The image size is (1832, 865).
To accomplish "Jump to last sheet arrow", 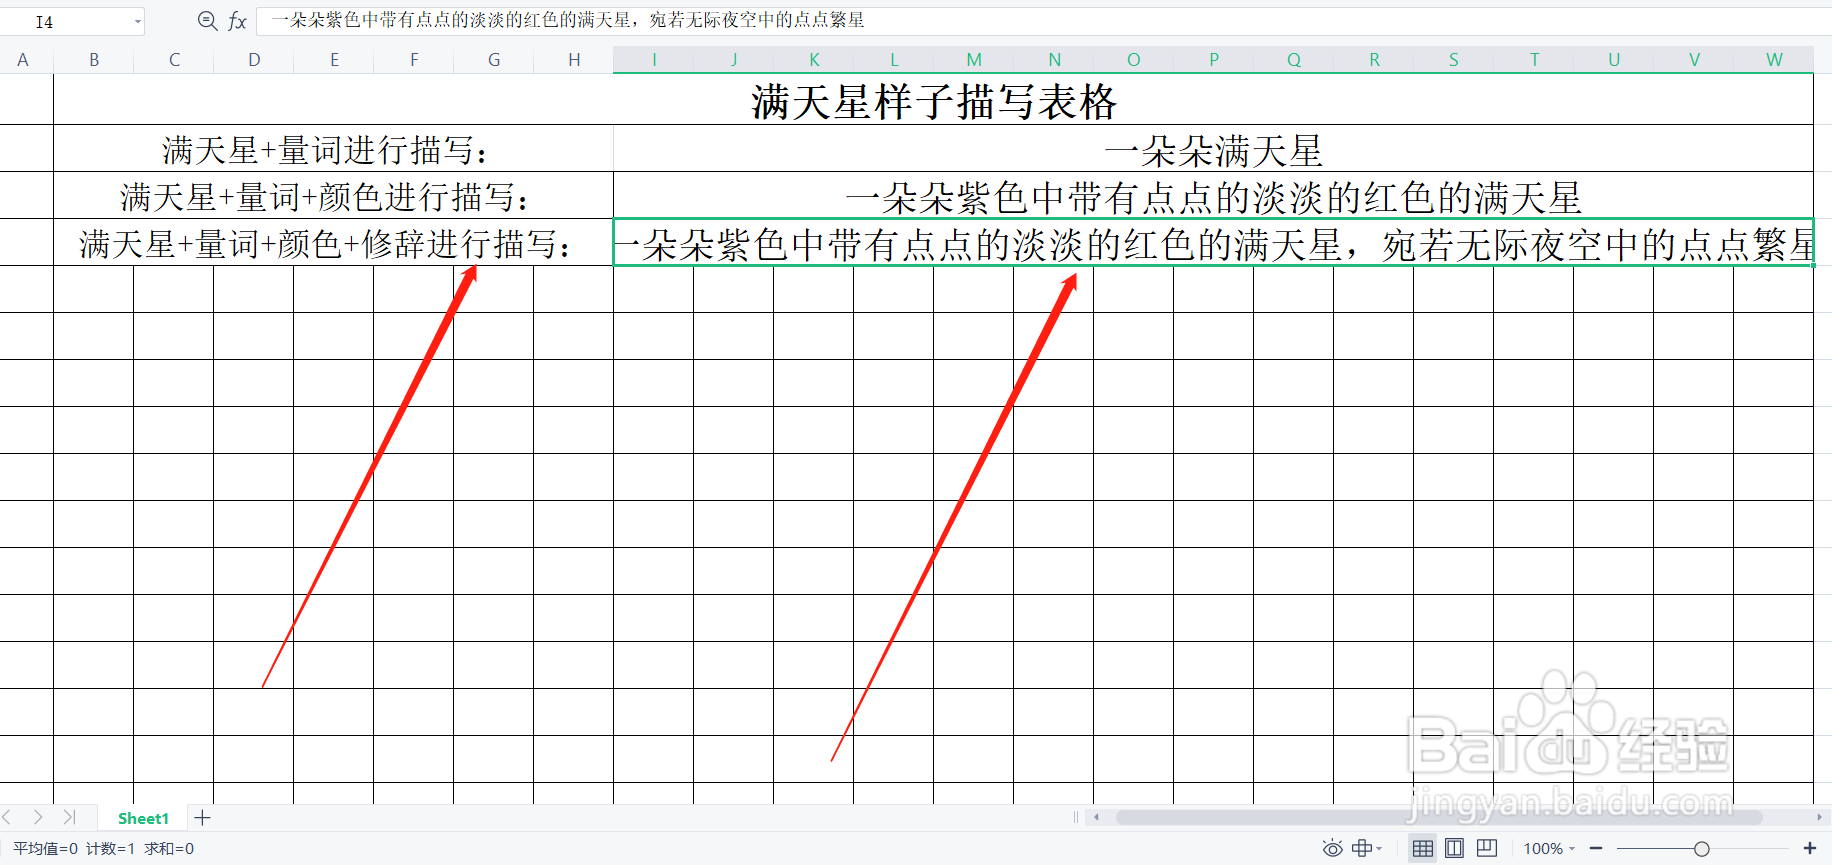I will click(68, 817).
